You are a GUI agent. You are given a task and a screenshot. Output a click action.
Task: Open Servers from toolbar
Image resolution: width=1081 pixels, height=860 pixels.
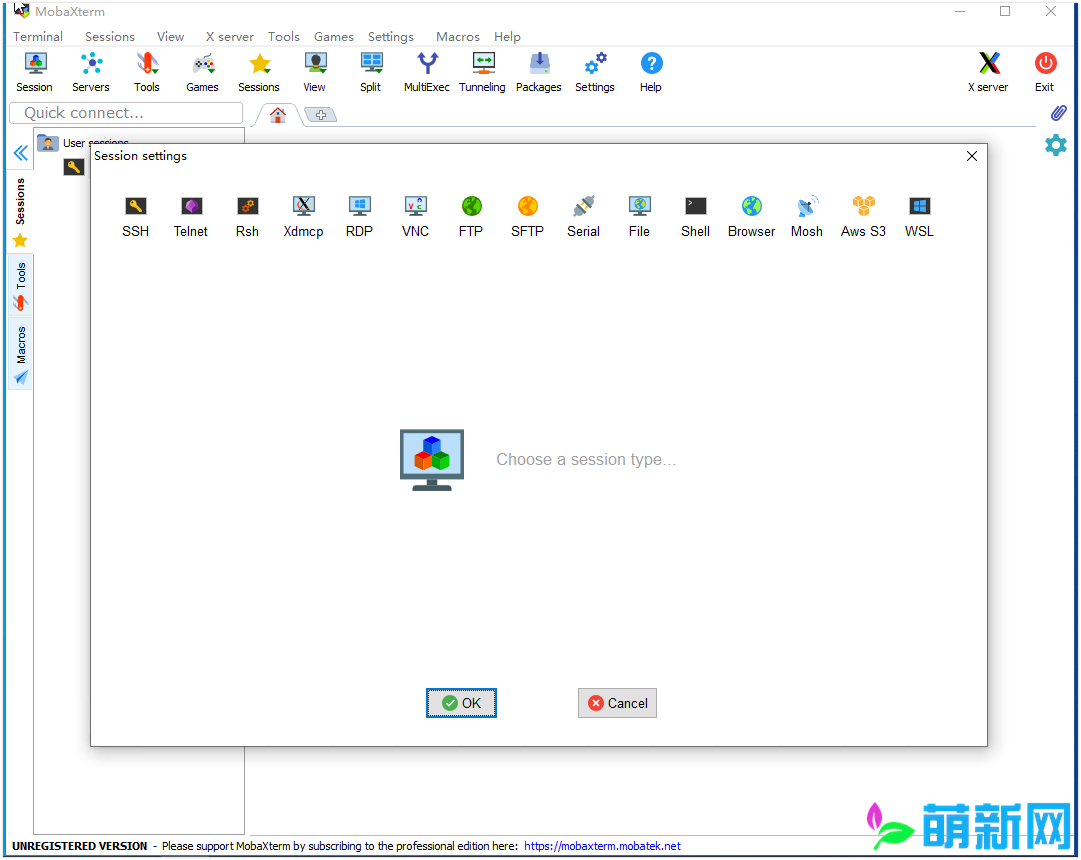[x=91, y=72]
